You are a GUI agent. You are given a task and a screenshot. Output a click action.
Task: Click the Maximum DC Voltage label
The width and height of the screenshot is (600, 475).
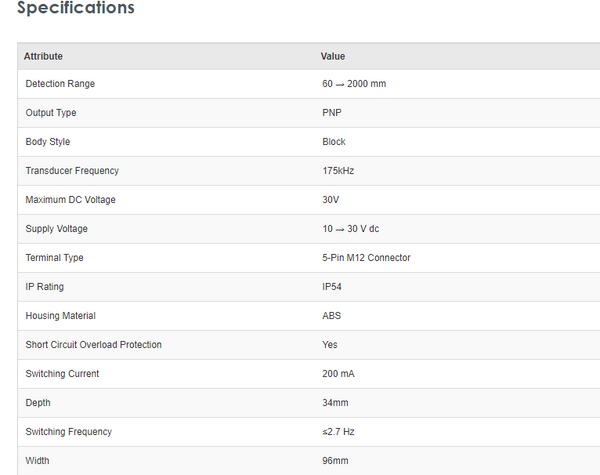[x=71, y=200]
